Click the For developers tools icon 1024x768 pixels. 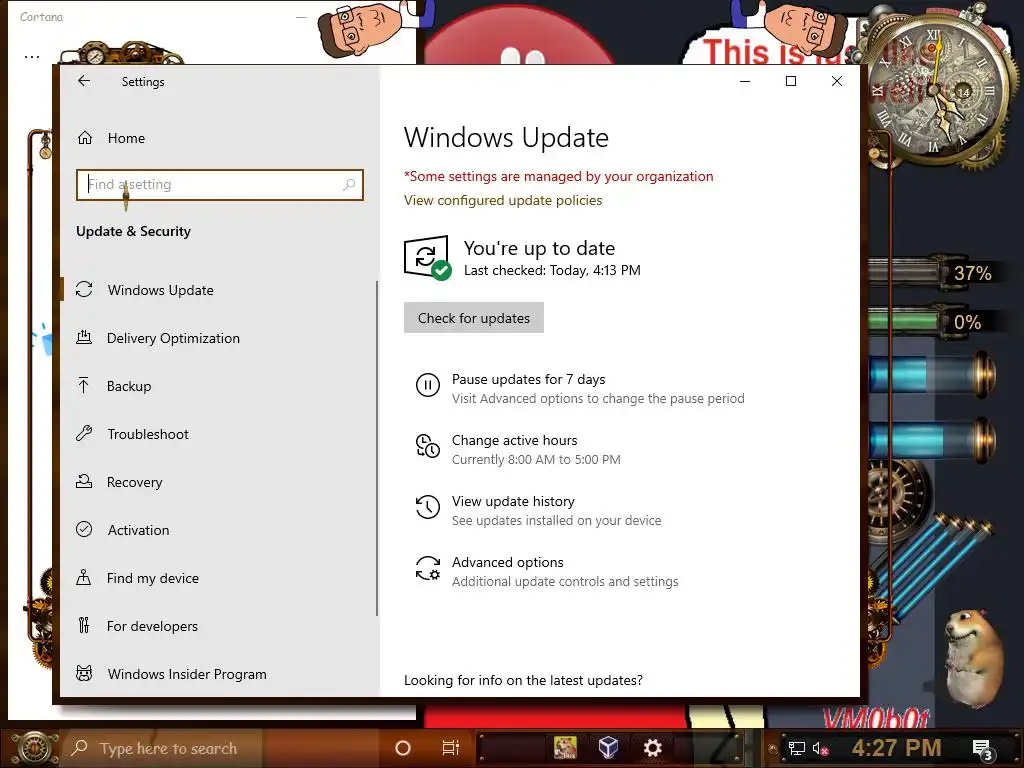84,625
